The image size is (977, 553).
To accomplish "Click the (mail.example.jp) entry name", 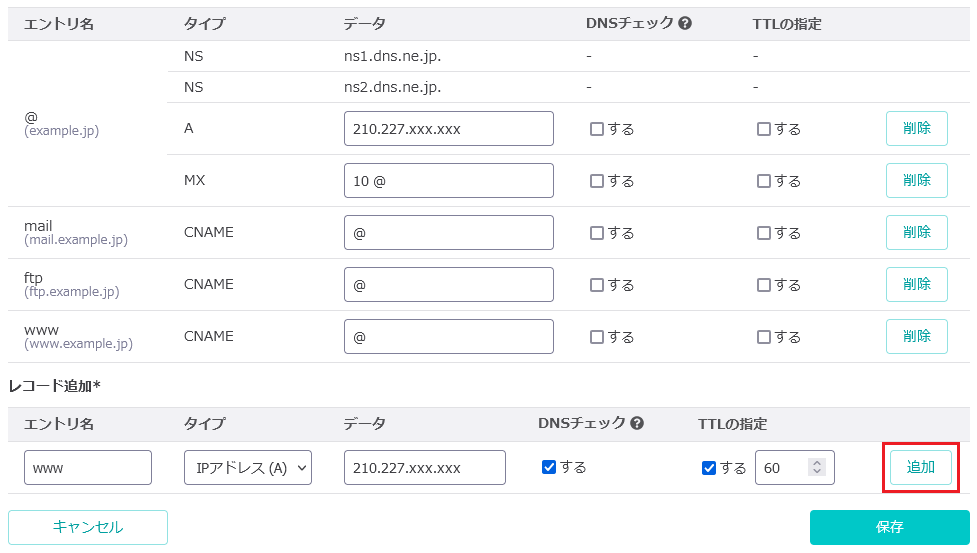I will coord(76,240).
